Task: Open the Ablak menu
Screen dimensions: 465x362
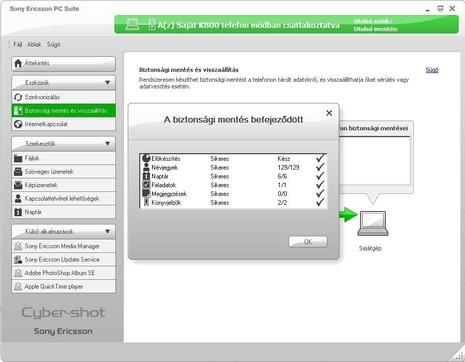Action: click(x=34, y=44)
